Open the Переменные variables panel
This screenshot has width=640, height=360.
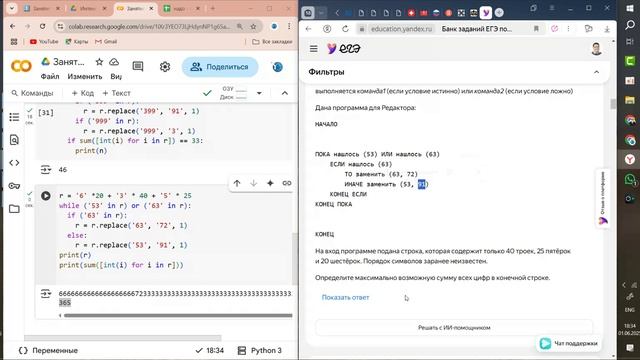pyautogui.click(x=48, y=350)
